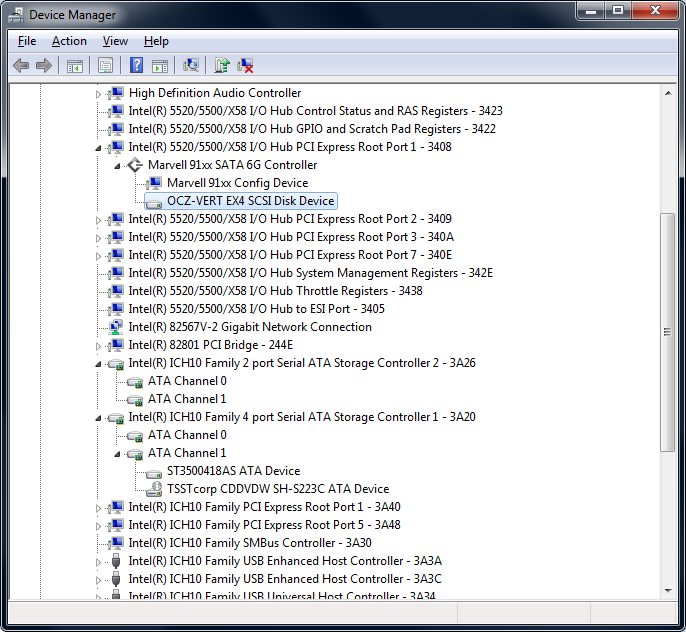Collapse ICH10 4 port SATA Controller 1 - 3A20

[98, 418]
